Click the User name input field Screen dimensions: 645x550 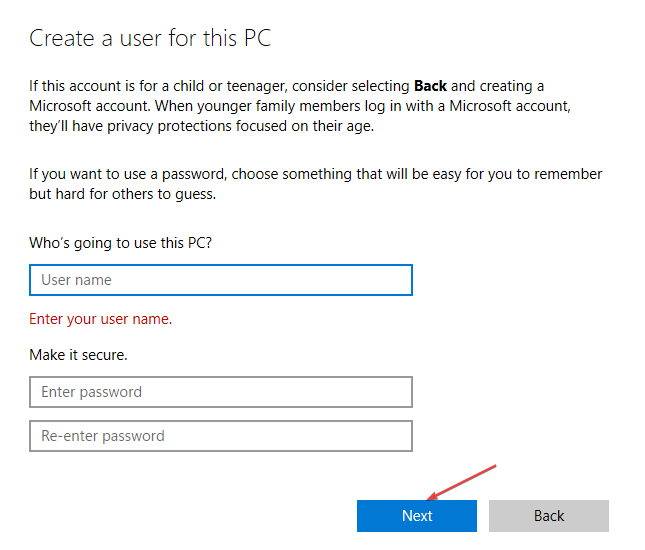click(220, 280)
